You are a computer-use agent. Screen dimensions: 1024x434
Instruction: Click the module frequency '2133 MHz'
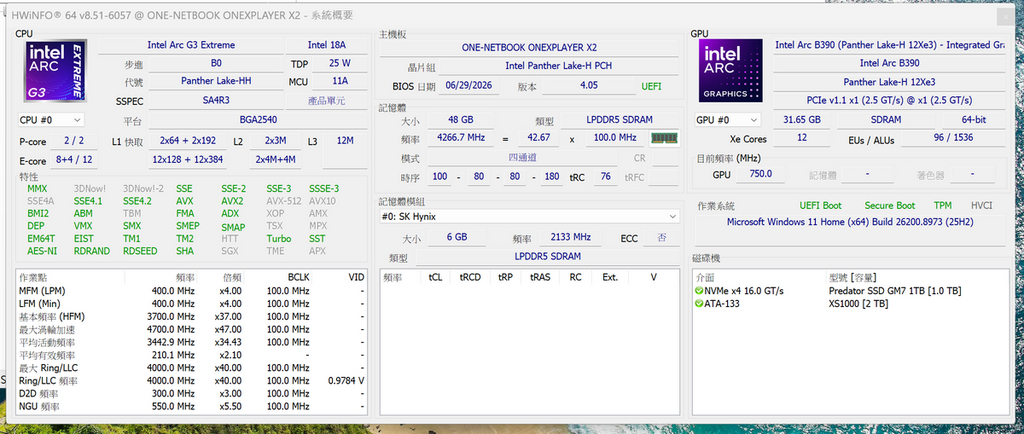coord(571,238)
